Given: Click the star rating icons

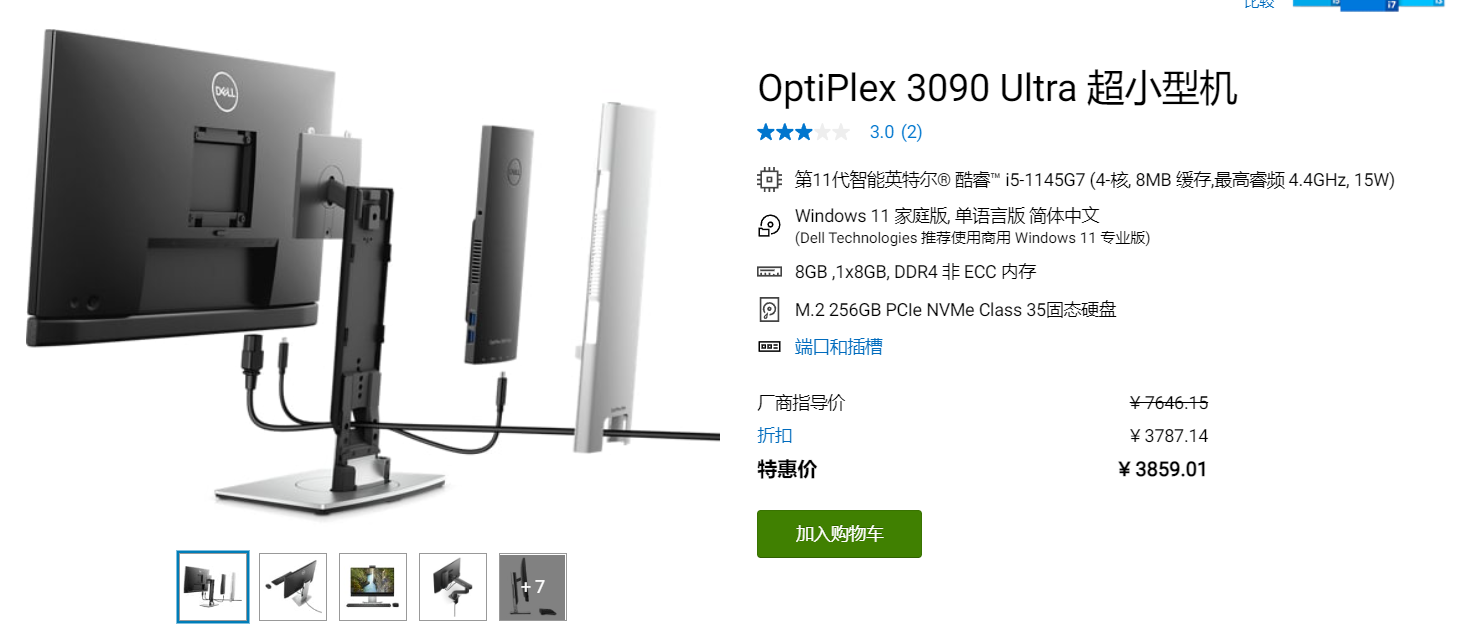Looking at the screenshot, I should (804, 132).
